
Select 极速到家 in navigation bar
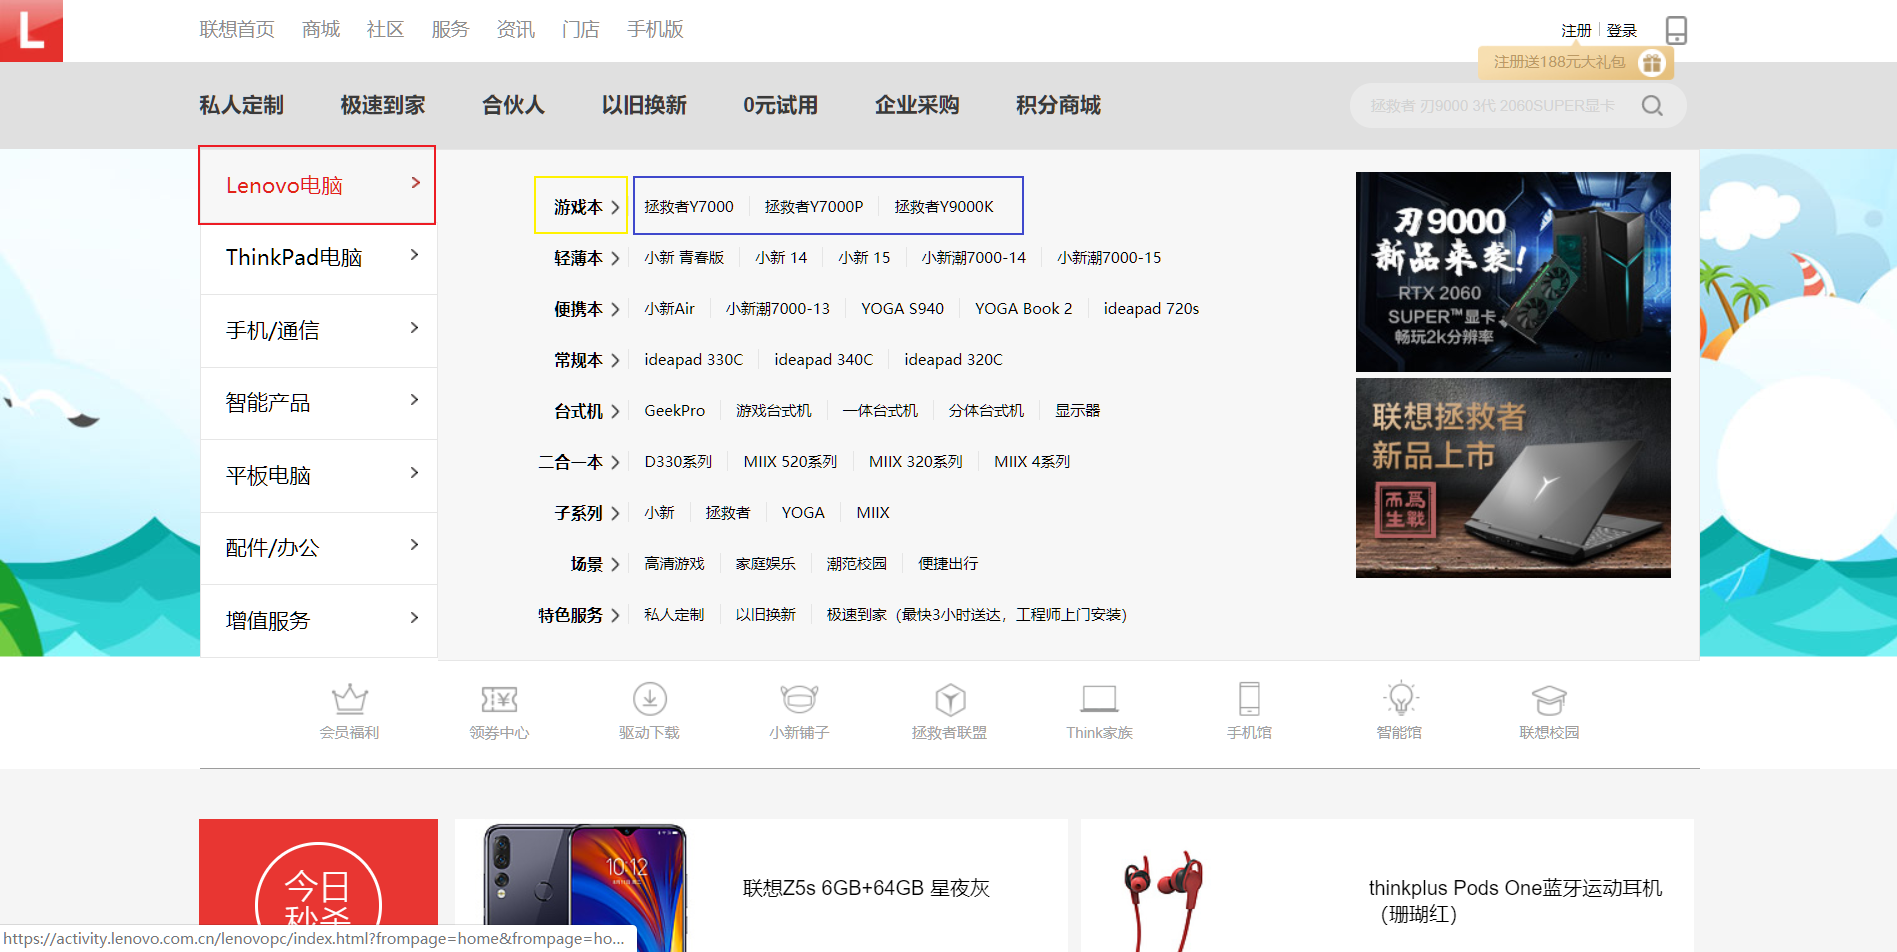pos(382,105)
